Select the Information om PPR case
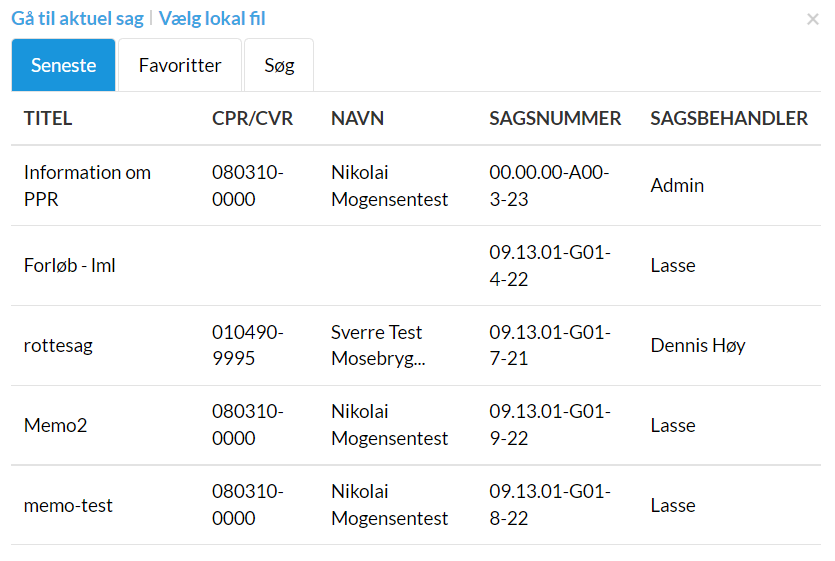 (87, 186)
